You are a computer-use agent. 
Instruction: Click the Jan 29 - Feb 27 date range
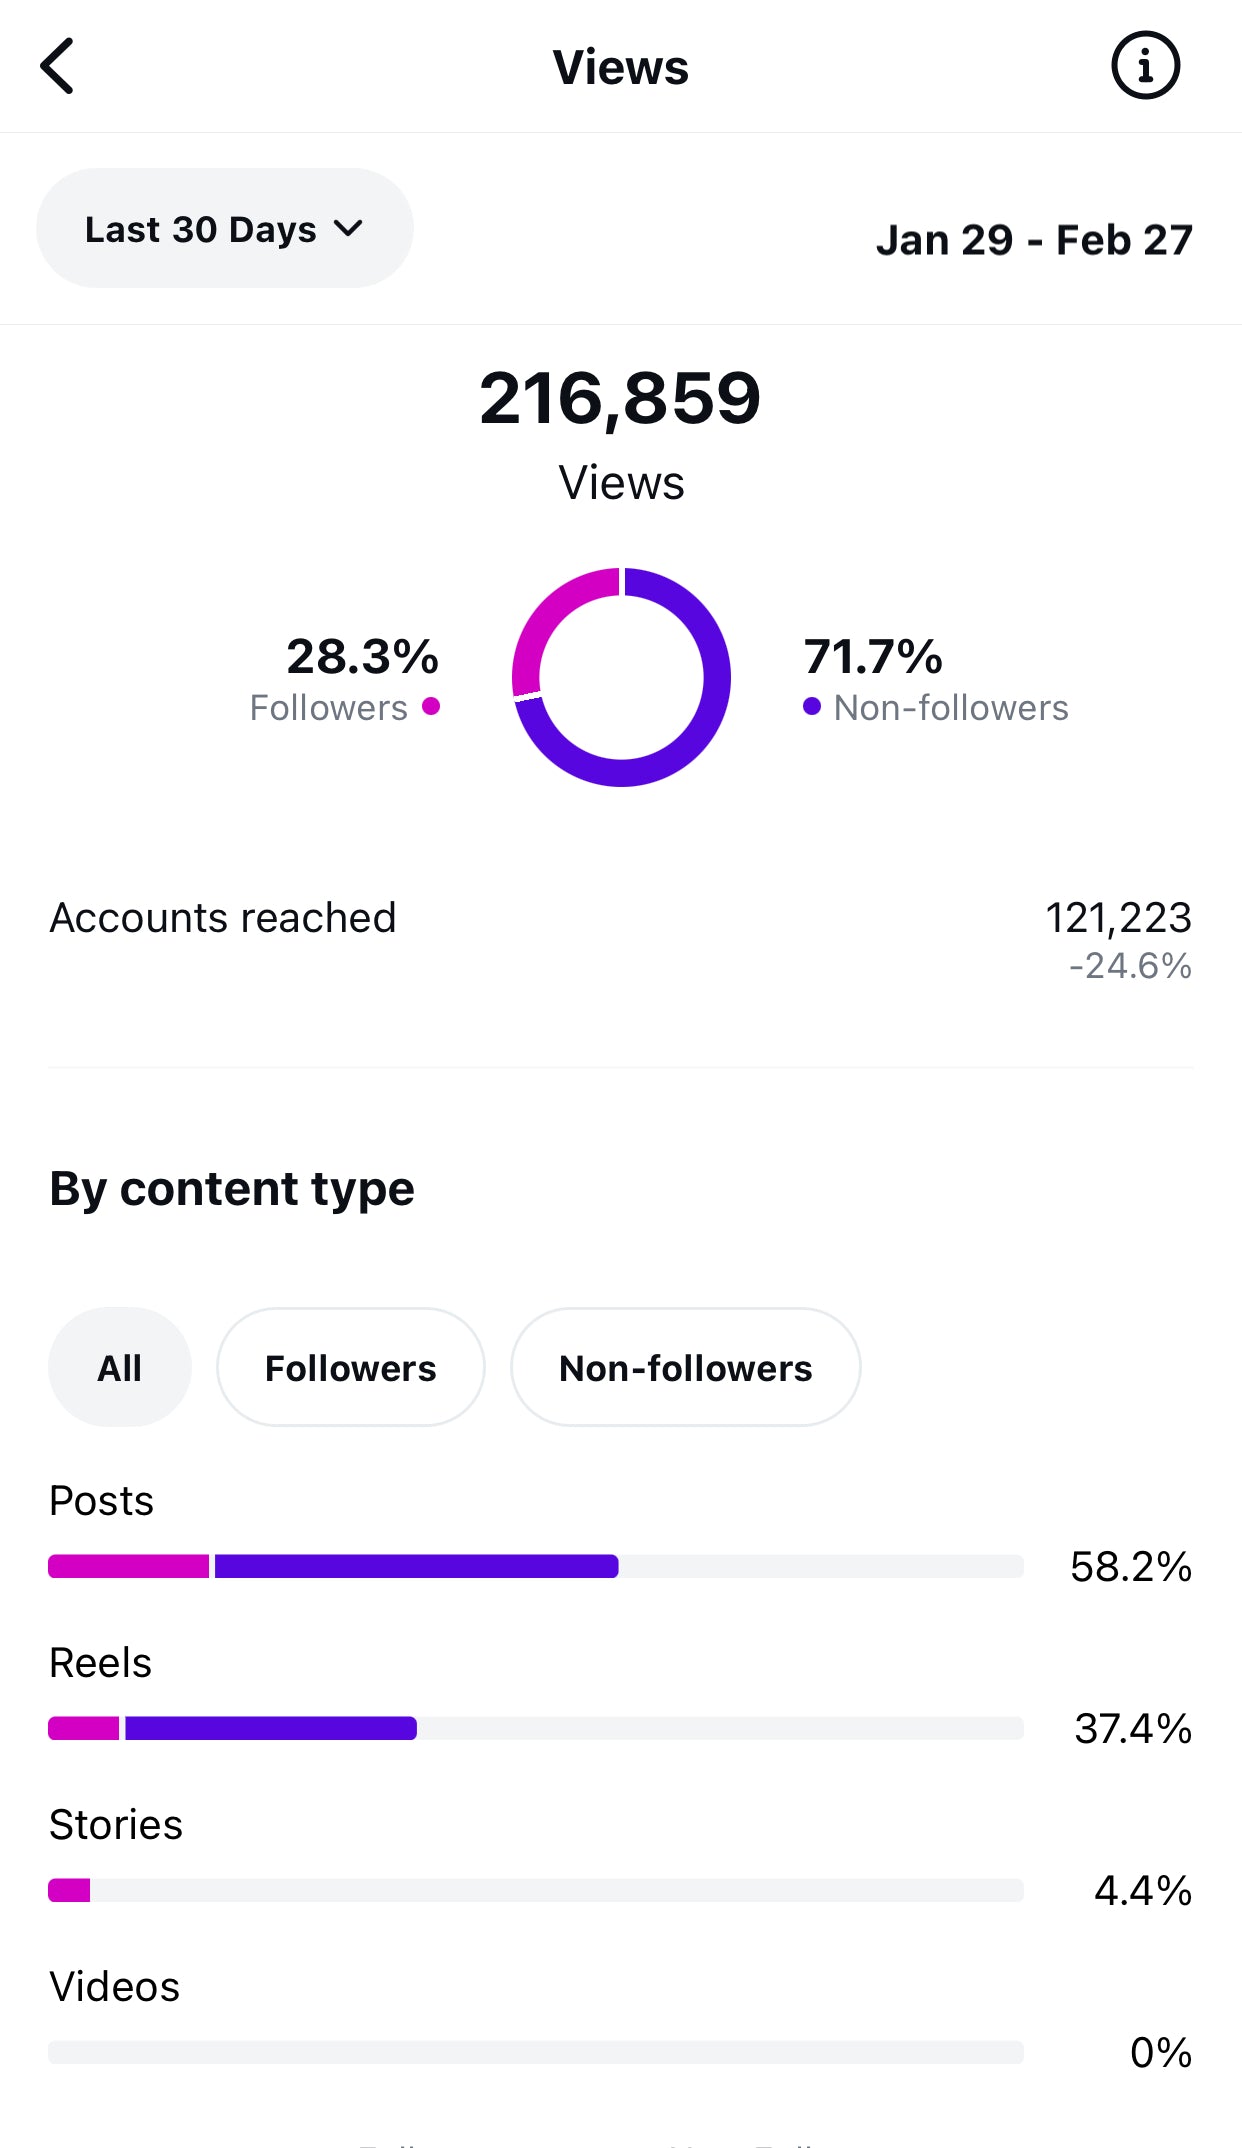[x=1034, y=240]
